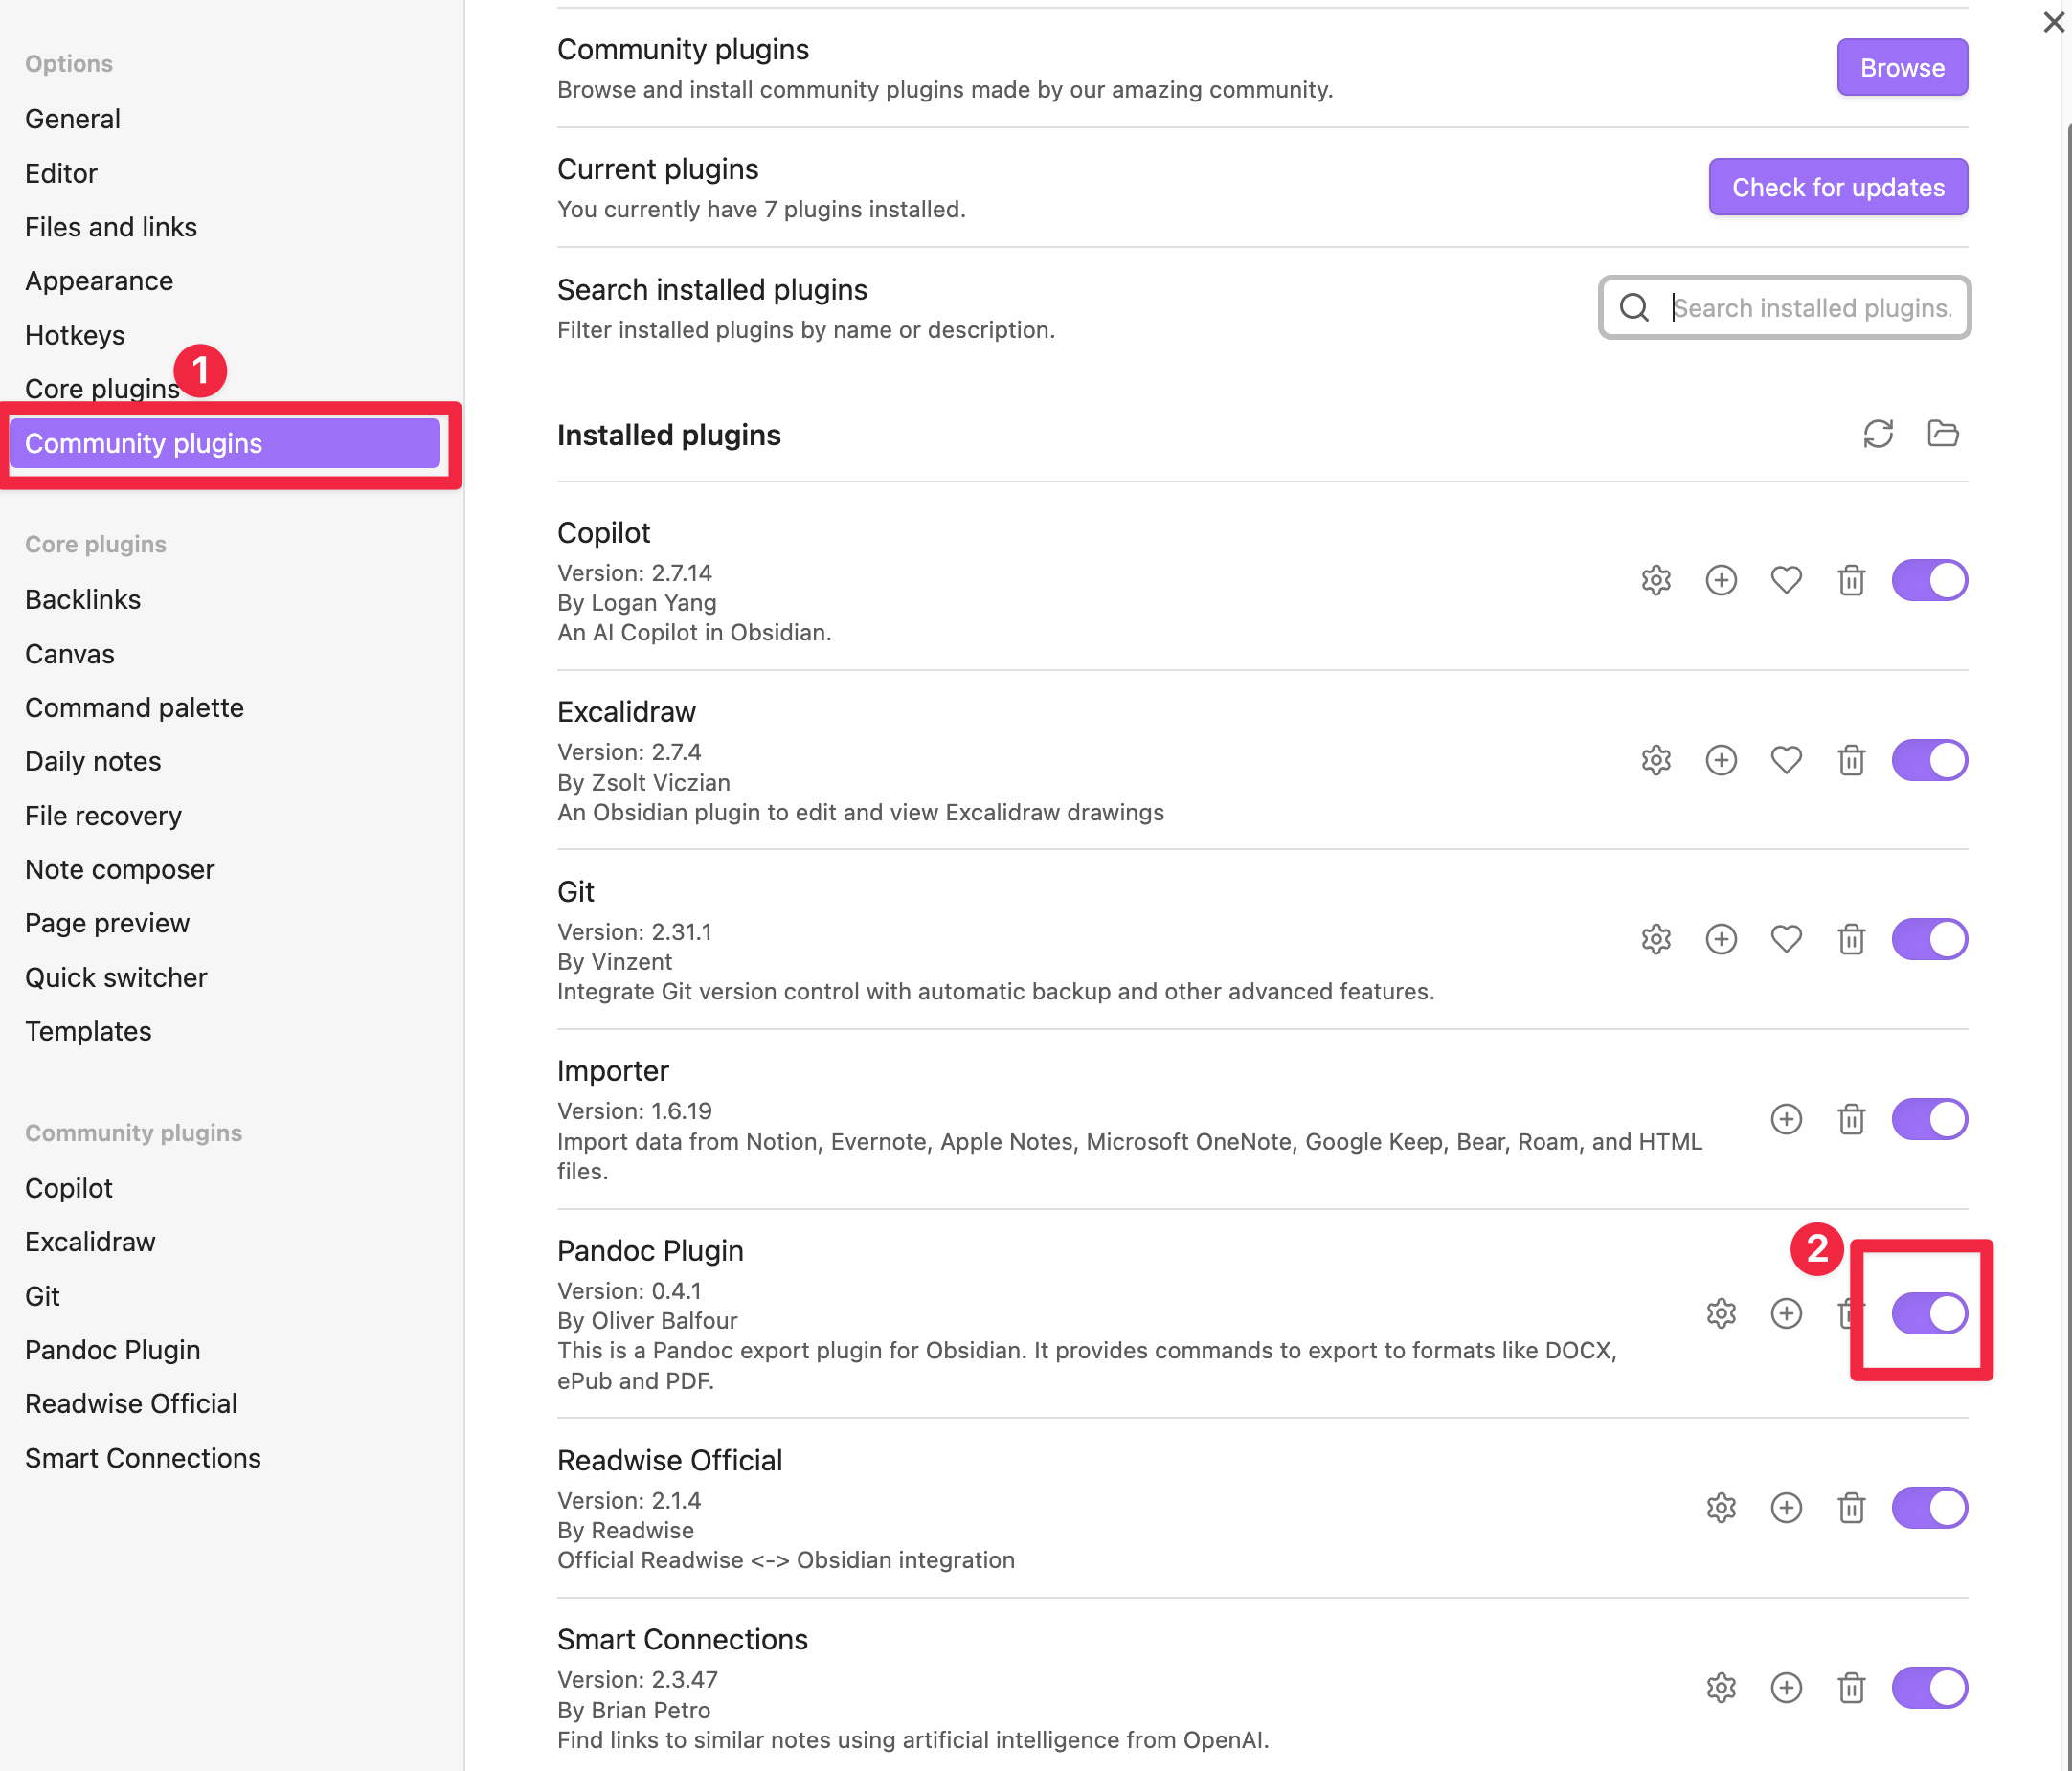The width and height of the screenshot is (2072, 1771).
Task: Select Appearance in the Options sidebar
Action: pyautogui.click(x=99, y=281)
